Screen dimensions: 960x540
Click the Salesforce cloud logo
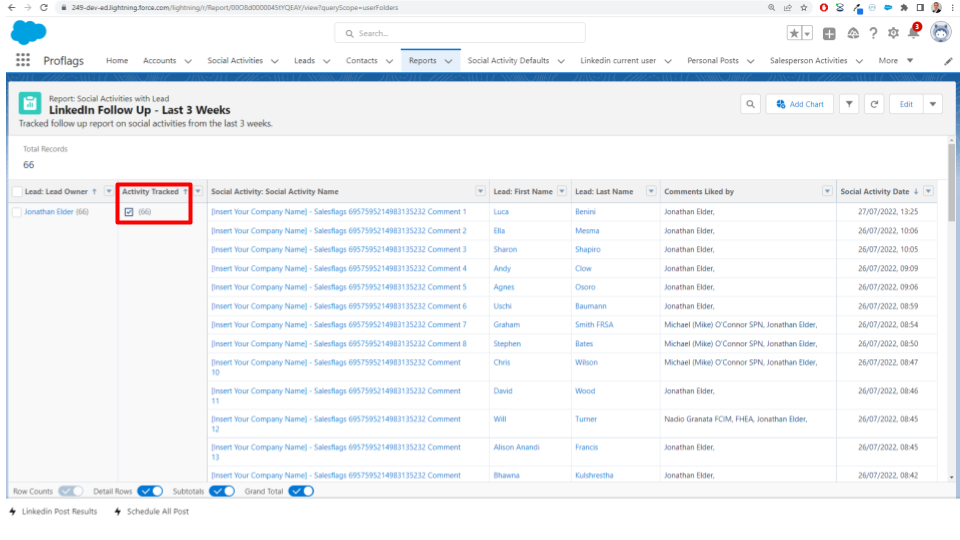point(28,32)
